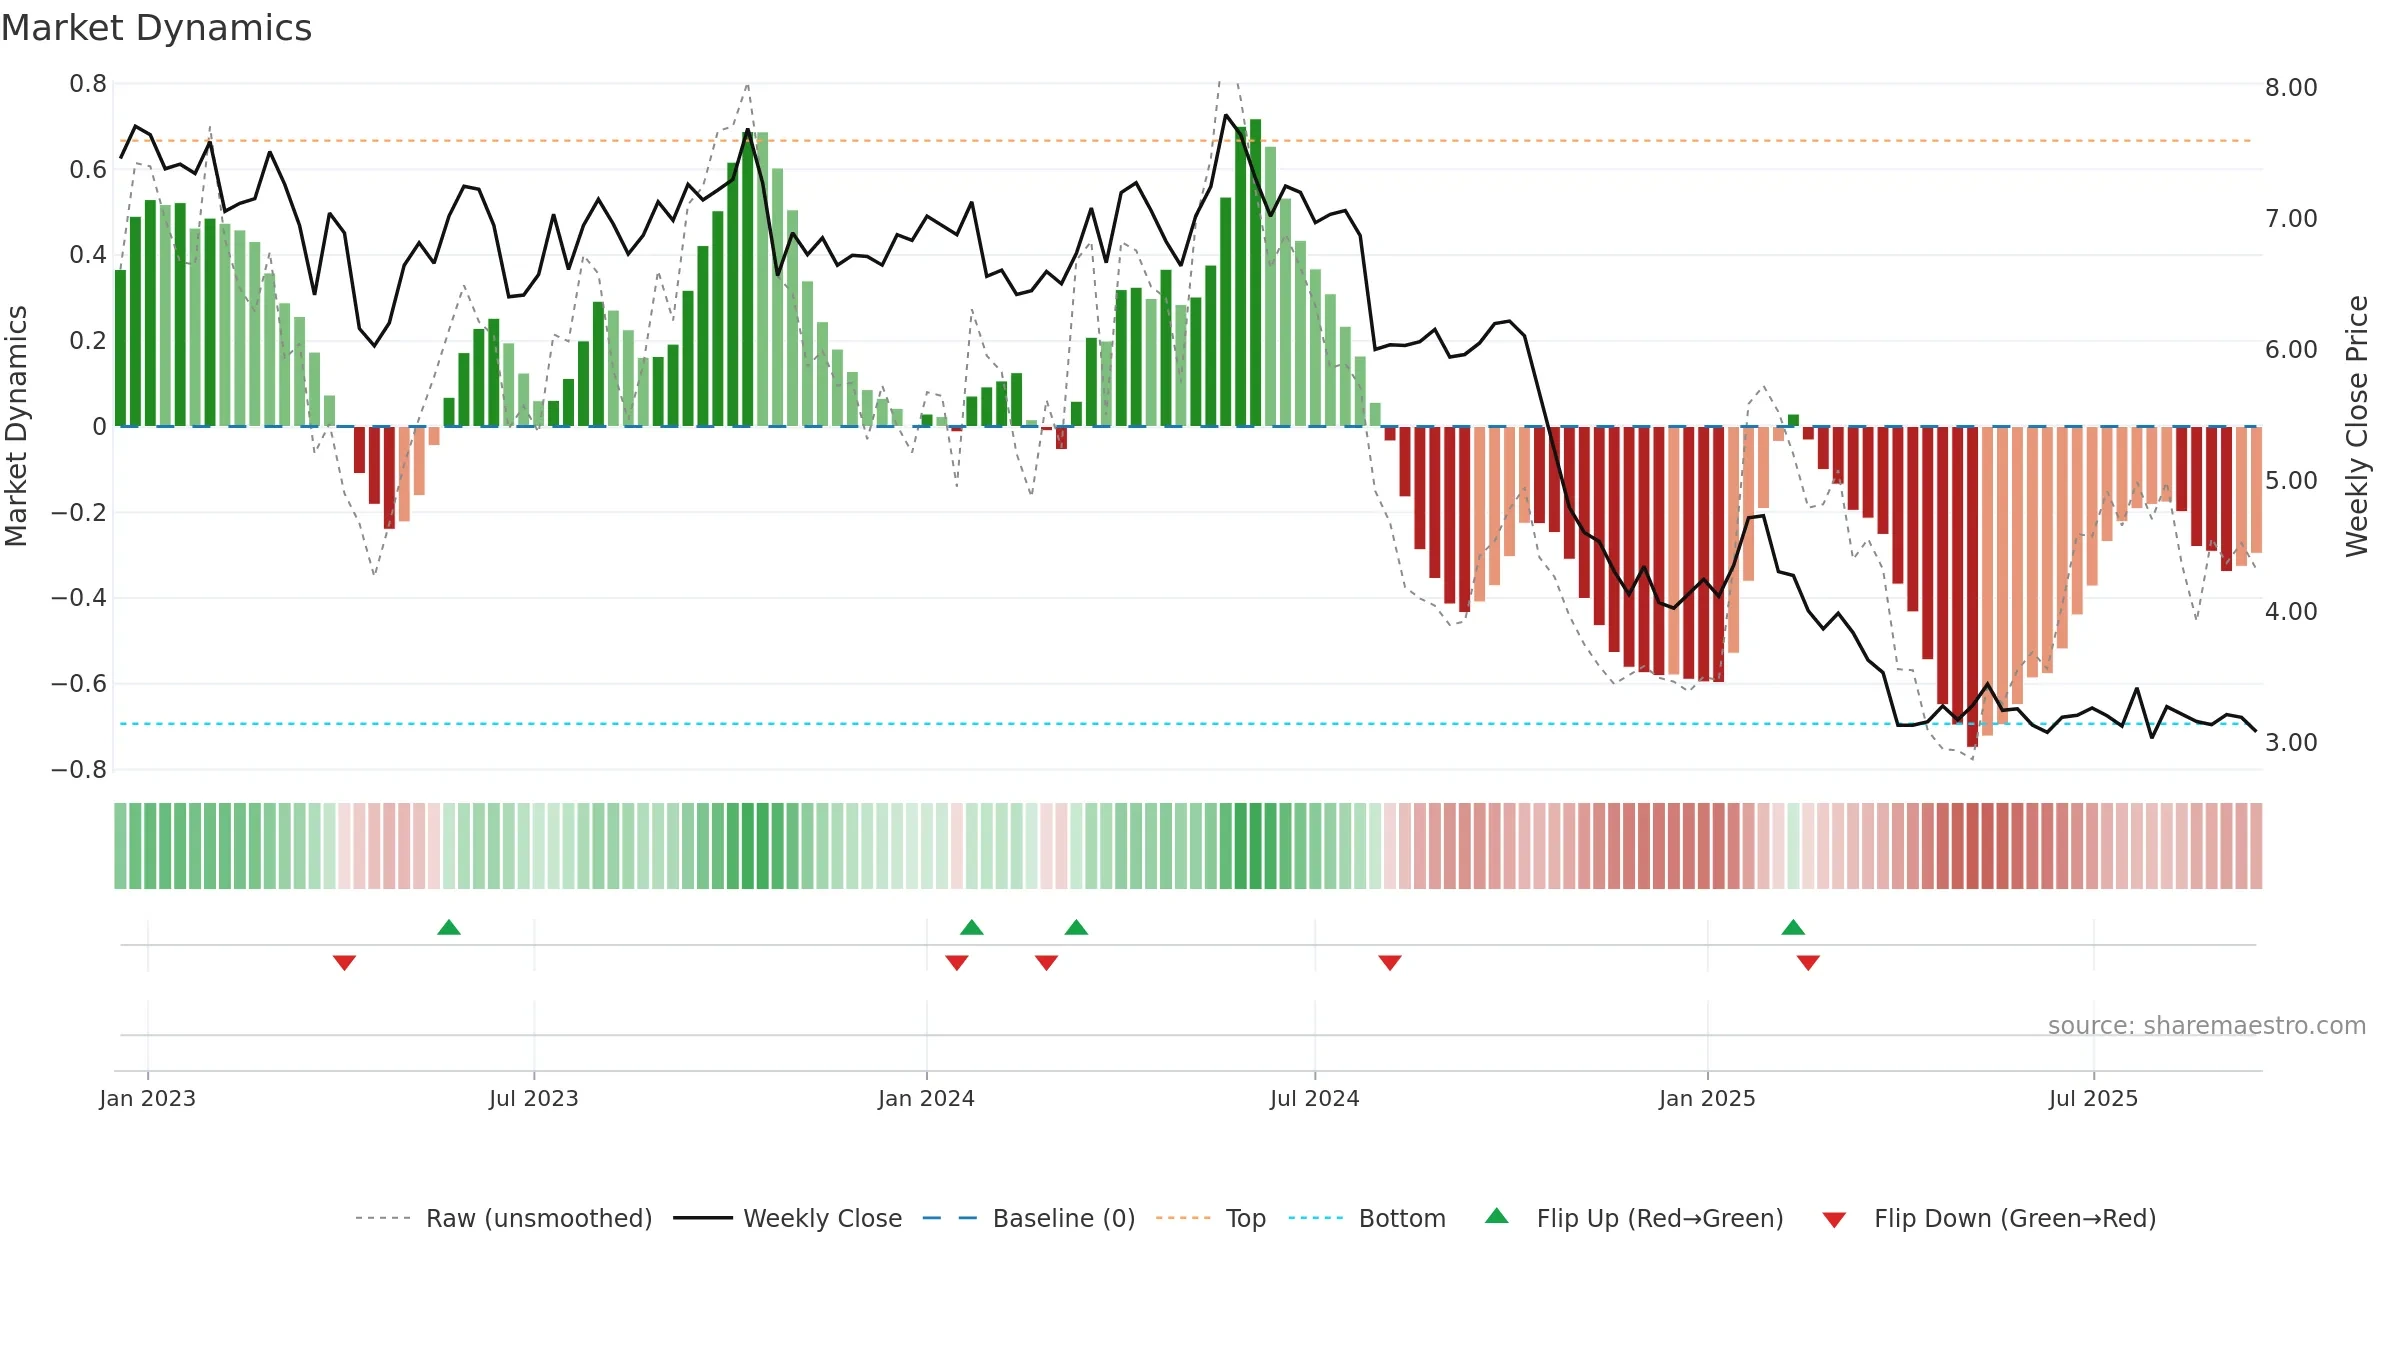Select the red flip-down marker near April 2023
The height and width of the screenshot is (1350, 2400).
click(x=344, y=963)
